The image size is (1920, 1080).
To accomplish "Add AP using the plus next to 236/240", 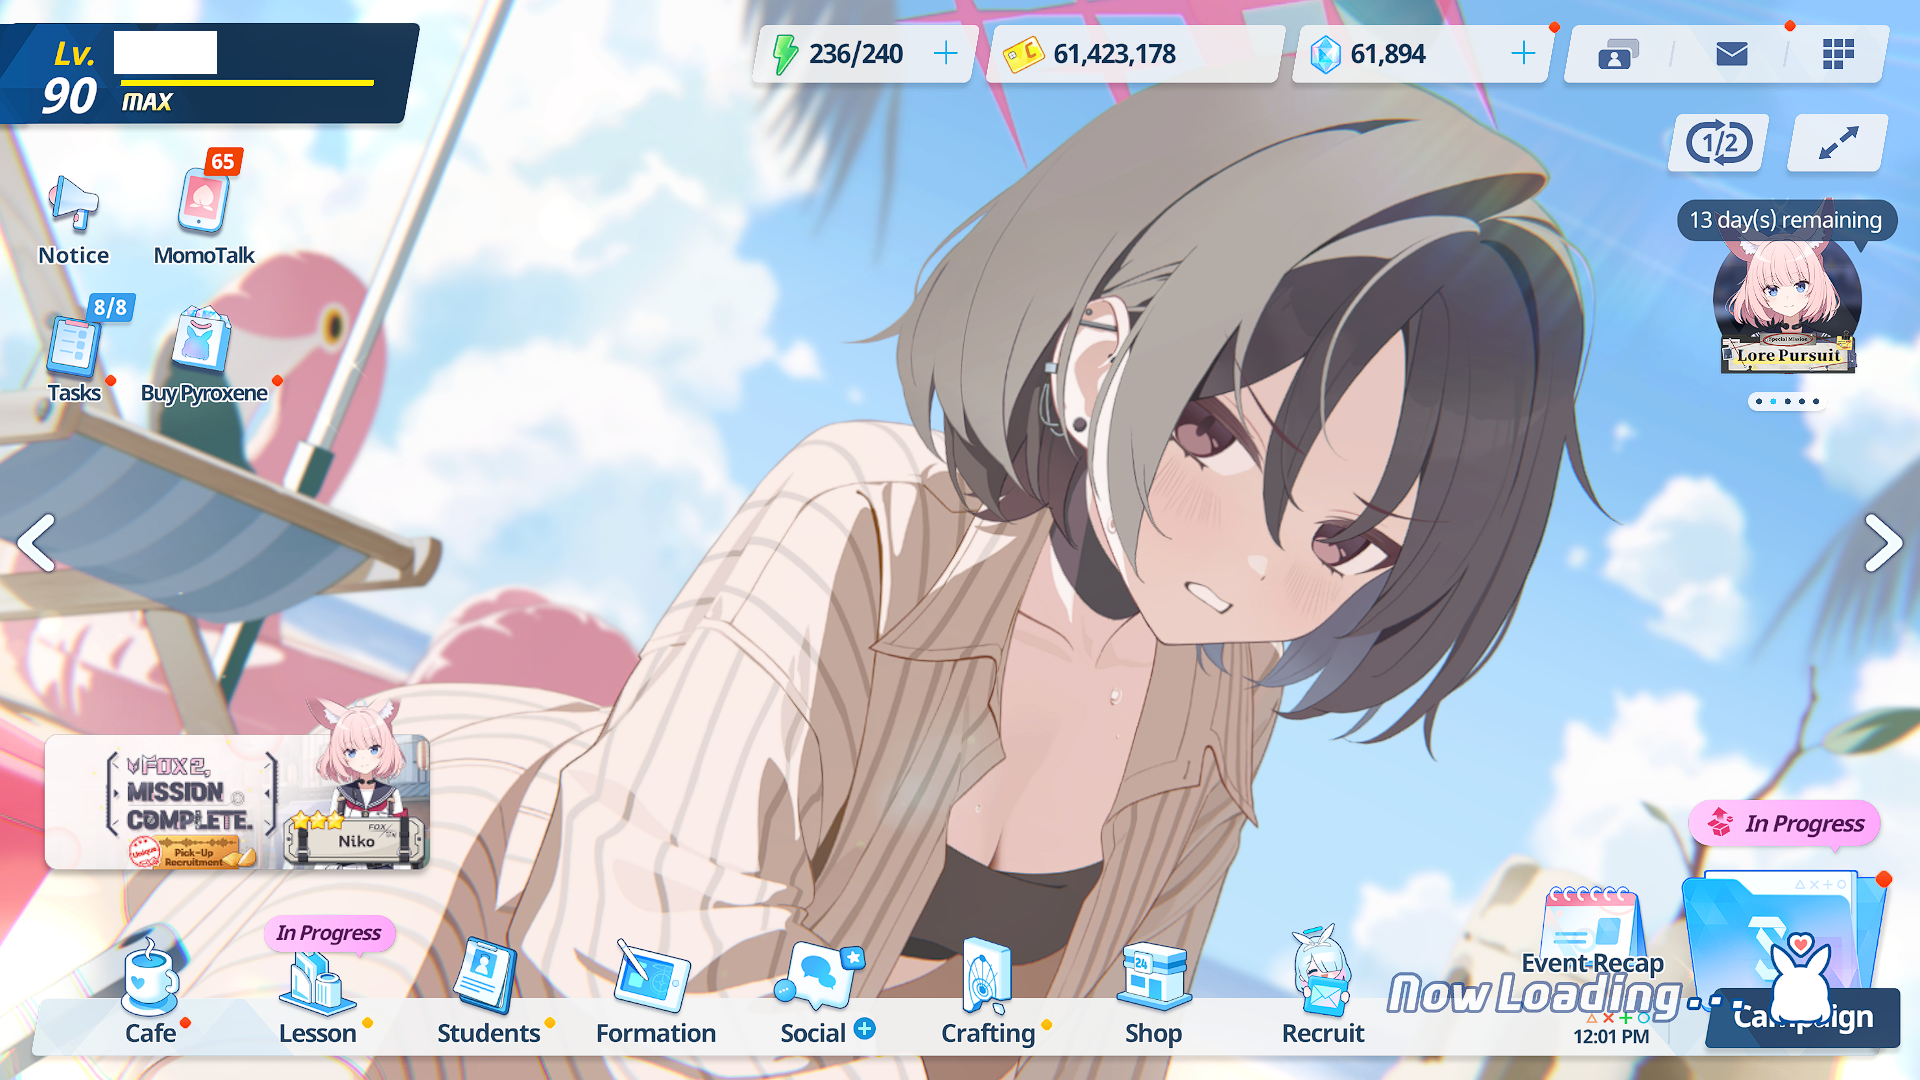I will 945,53.
